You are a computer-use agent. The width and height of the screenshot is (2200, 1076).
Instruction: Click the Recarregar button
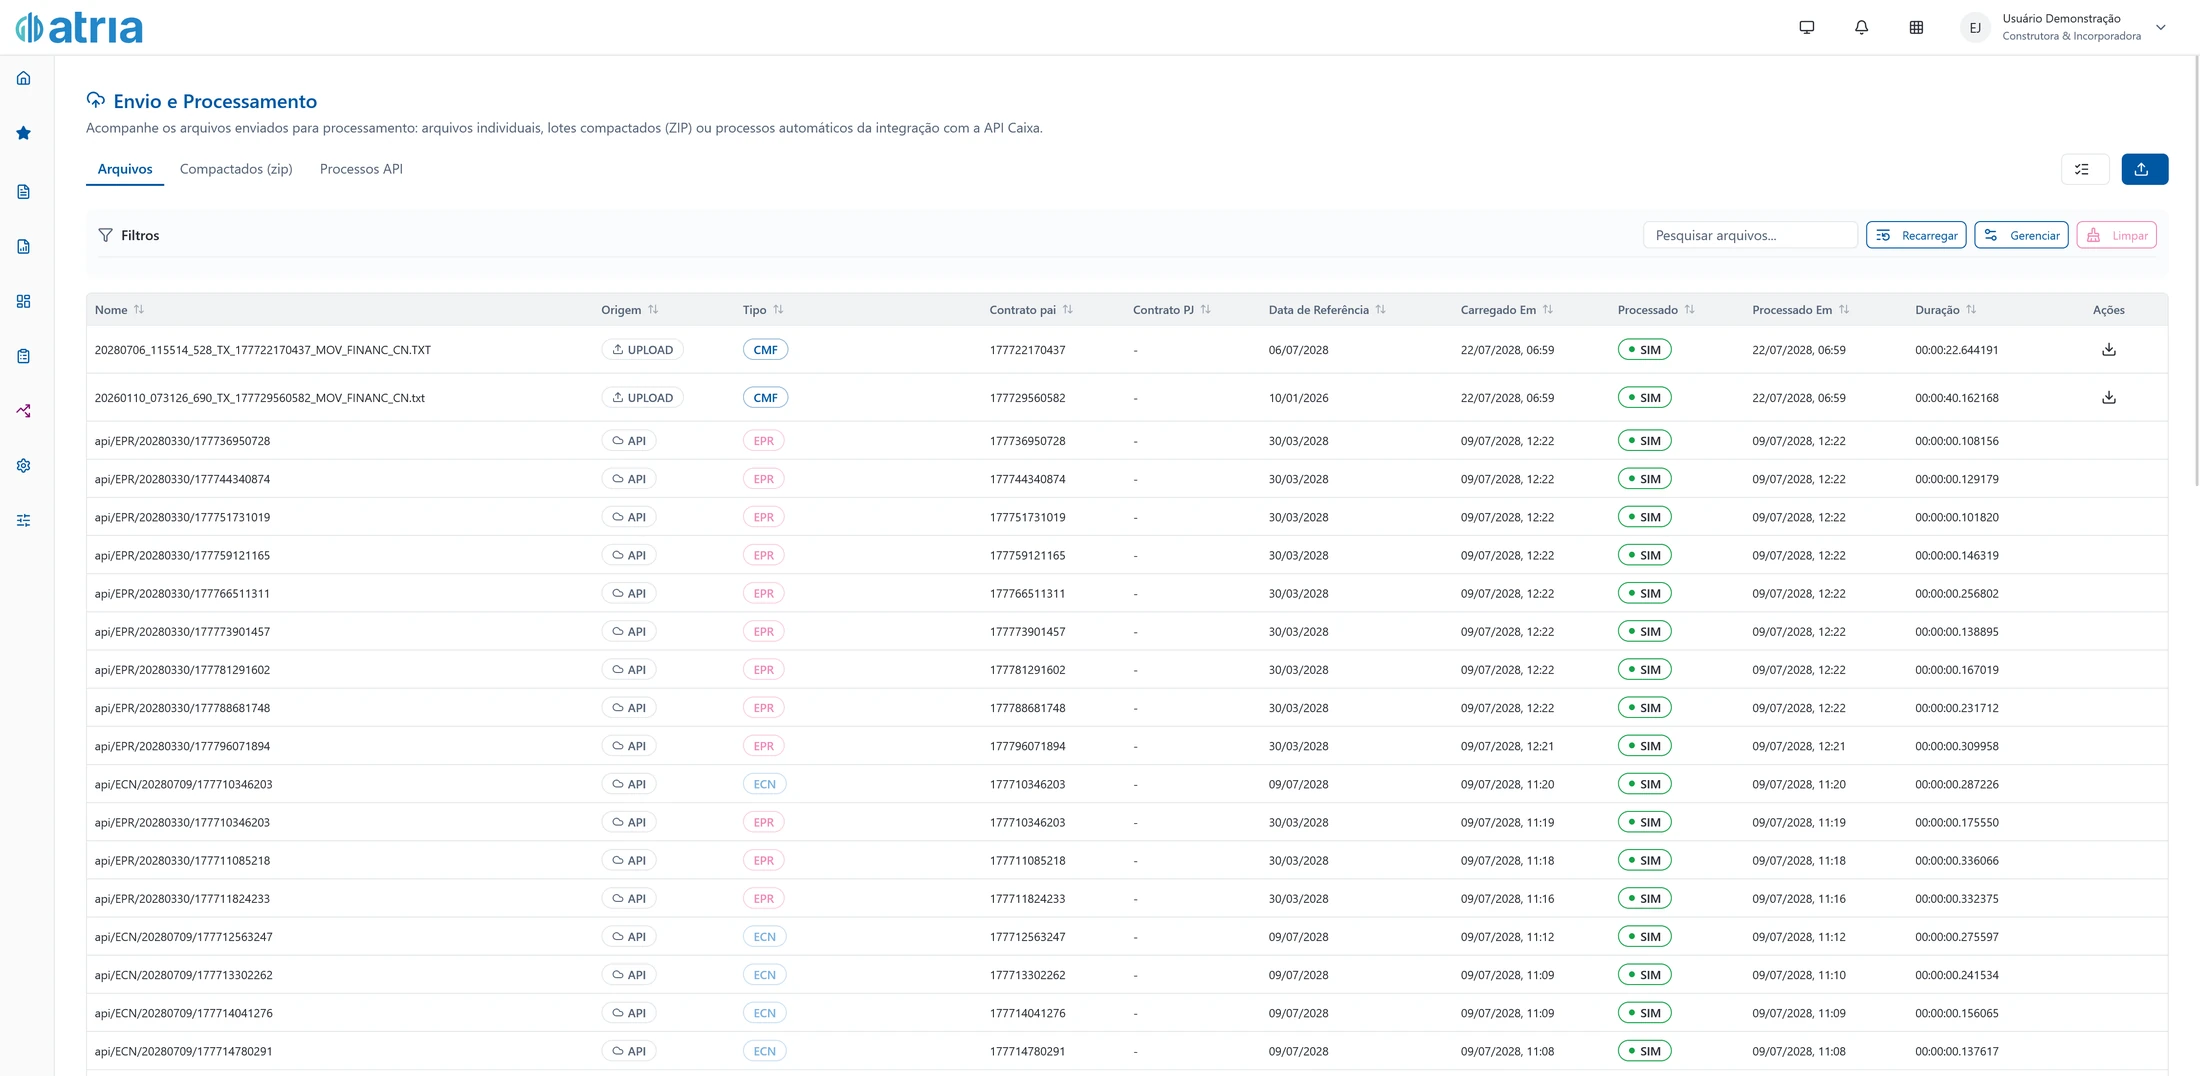coord(1916,236)
